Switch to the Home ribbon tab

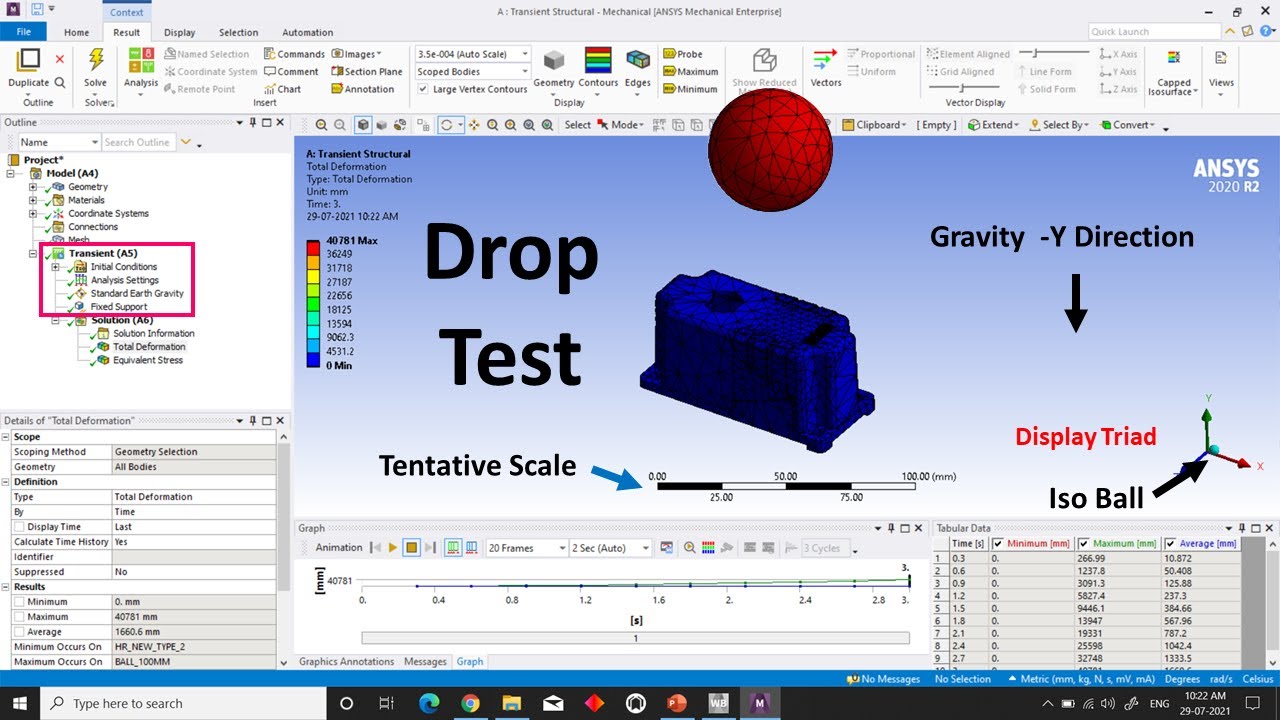point(76,32)
